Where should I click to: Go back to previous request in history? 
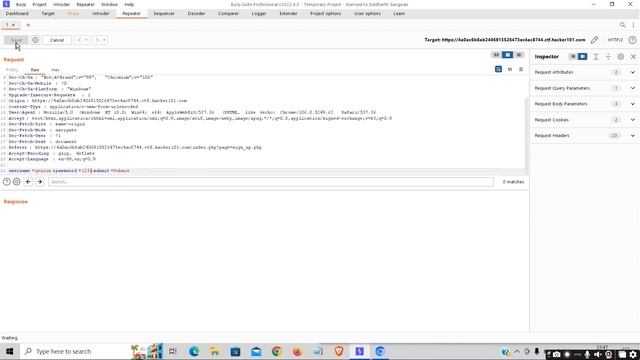[79, 40]
